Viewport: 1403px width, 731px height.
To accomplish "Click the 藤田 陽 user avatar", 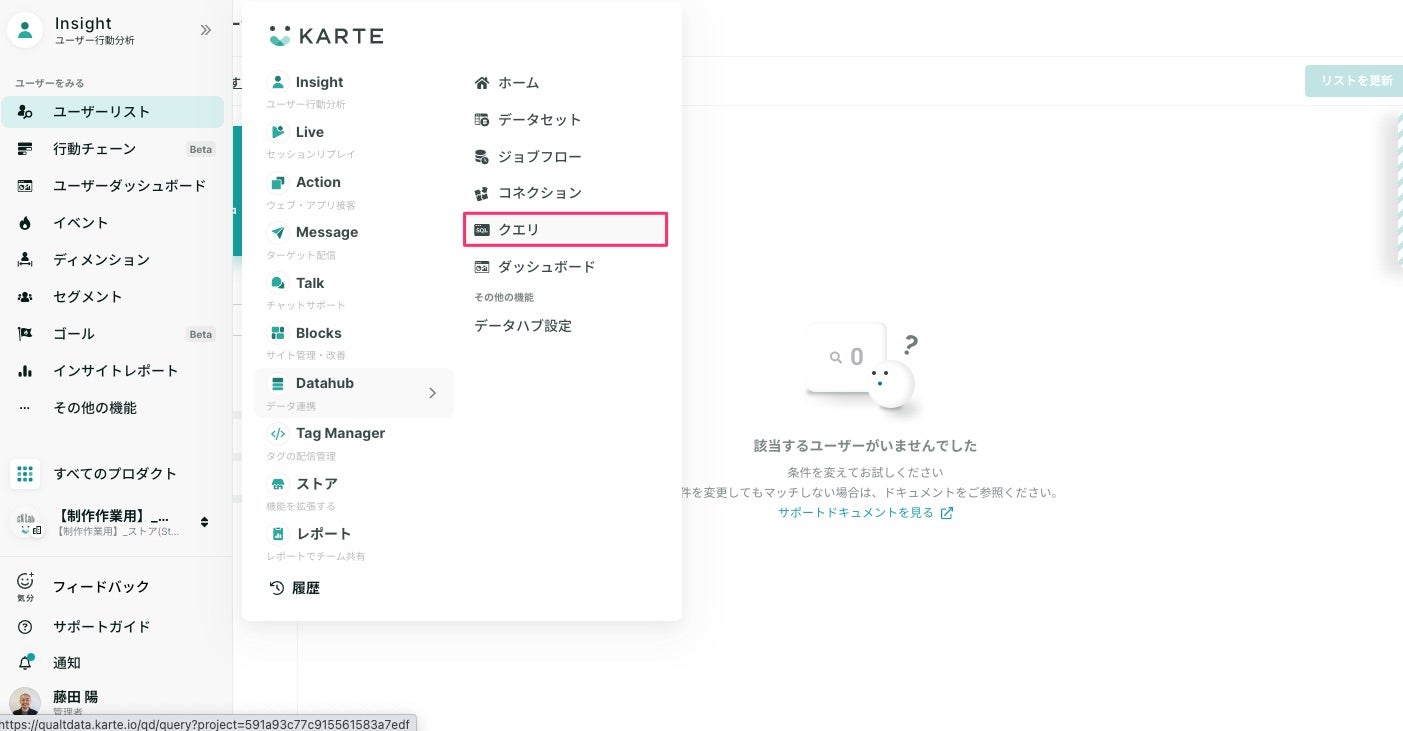I will pyautogui.click(x=25, y=701).
